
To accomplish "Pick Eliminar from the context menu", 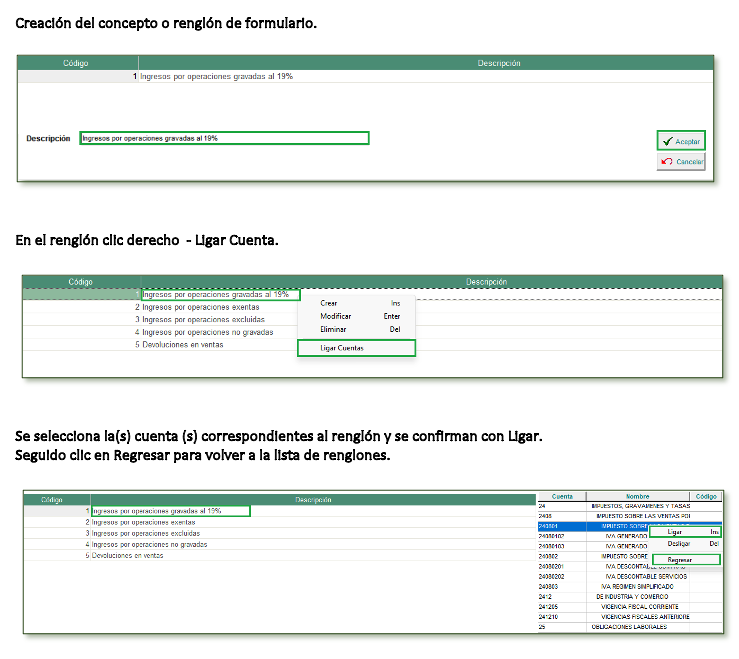I will (333, 329).
